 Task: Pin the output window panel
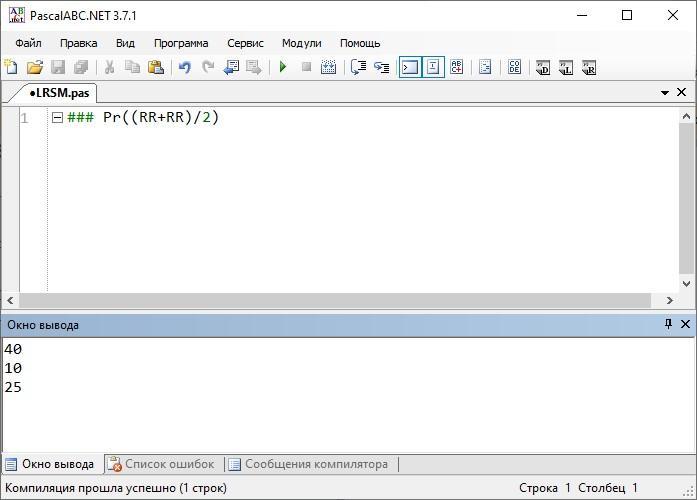click(668, 324)
